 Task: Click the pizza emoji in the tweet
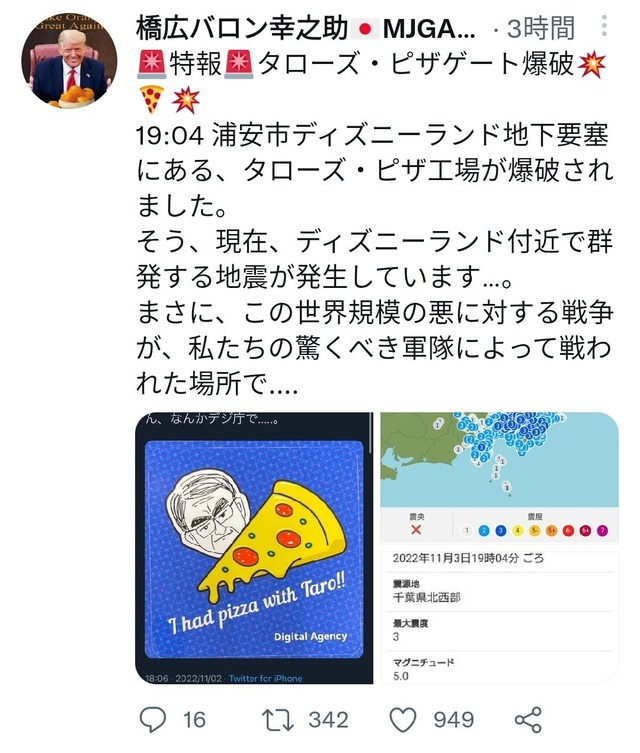(151, 99)
